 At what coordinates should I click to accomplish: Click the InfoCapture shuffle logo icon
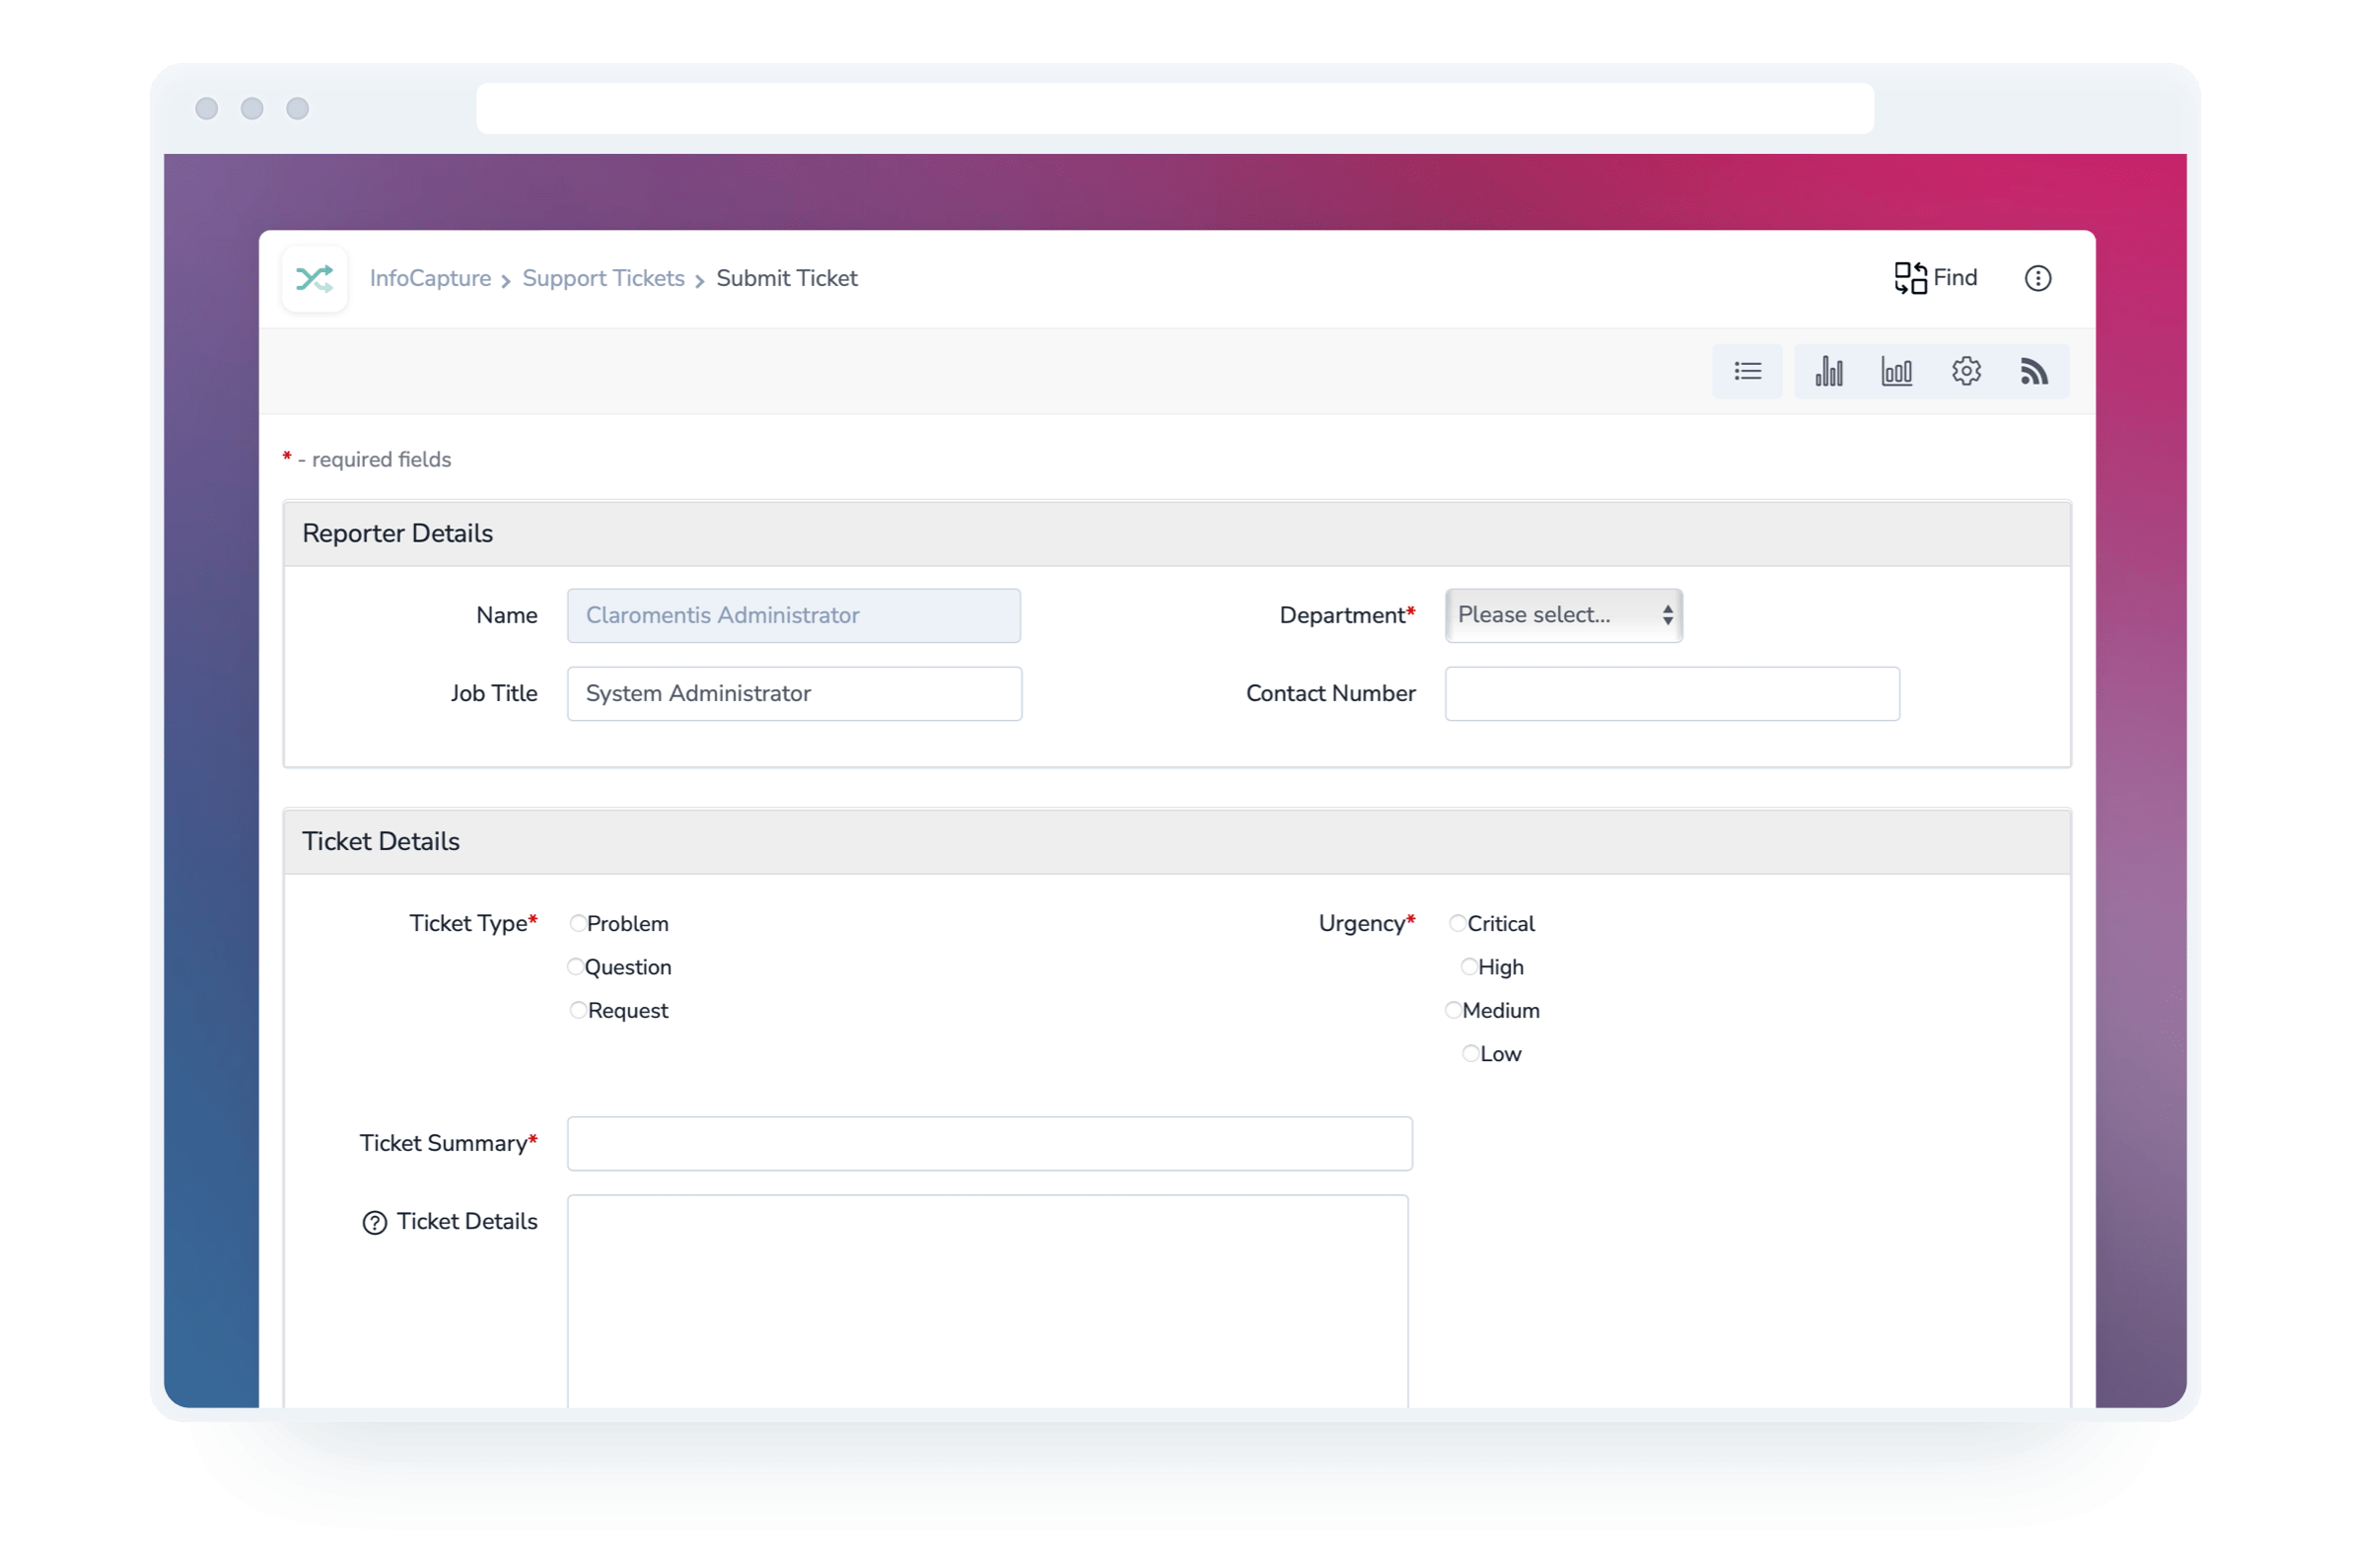[314, 278]
